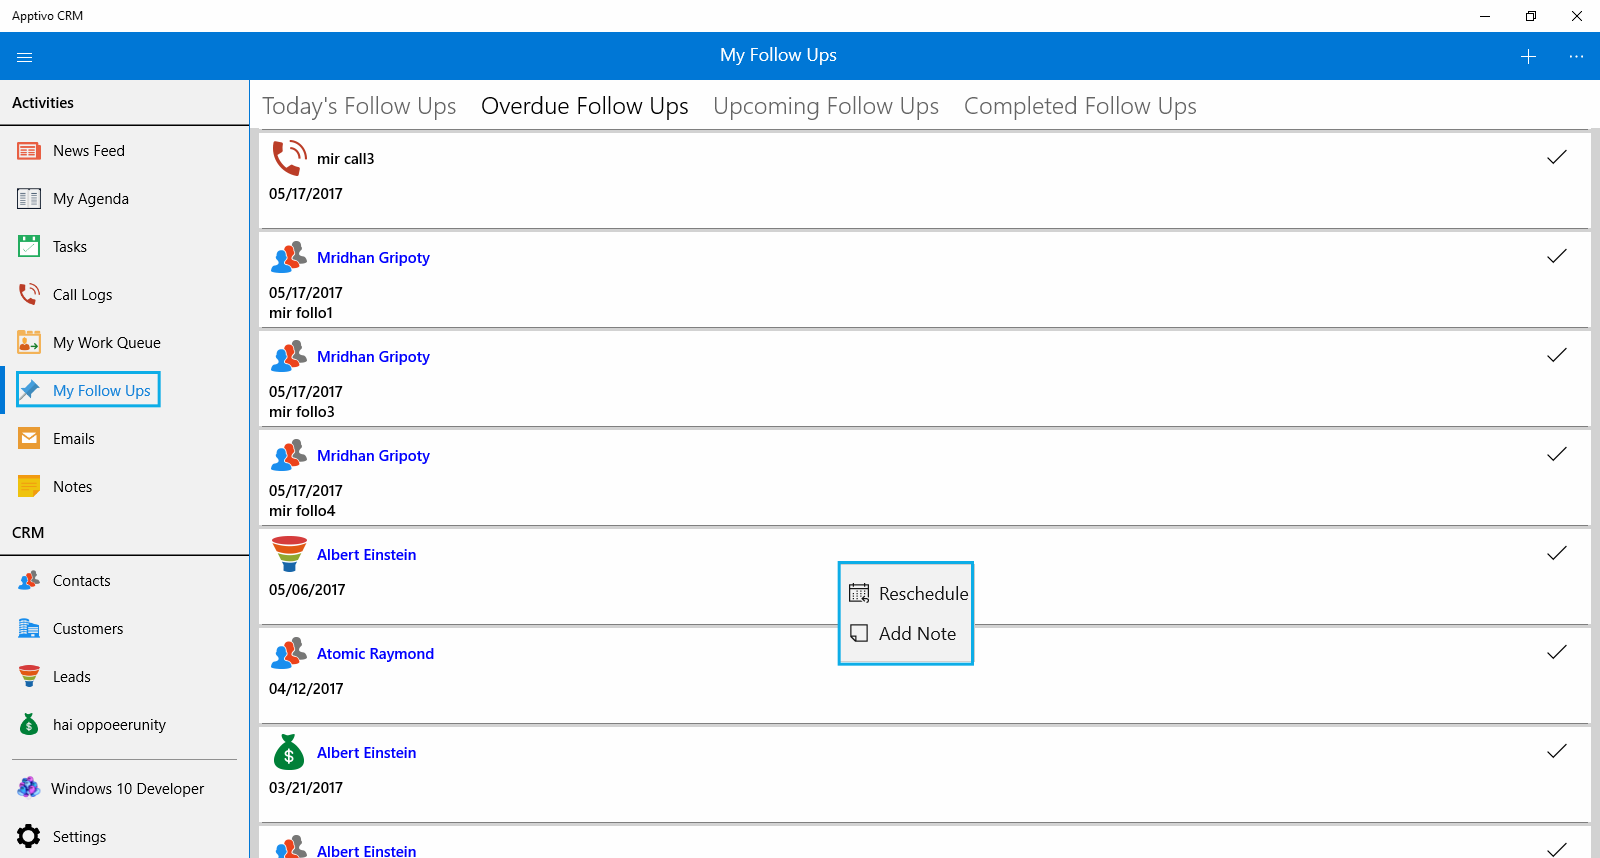Go to Call Logs in sidebar
1600x858 pixels.
tap(82, 295)
